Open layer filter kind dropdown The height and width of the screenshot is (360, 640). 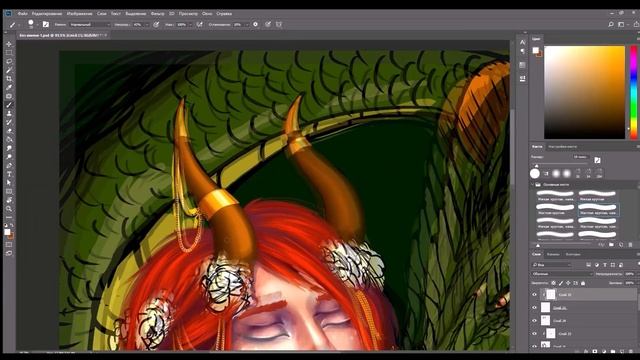551,265
